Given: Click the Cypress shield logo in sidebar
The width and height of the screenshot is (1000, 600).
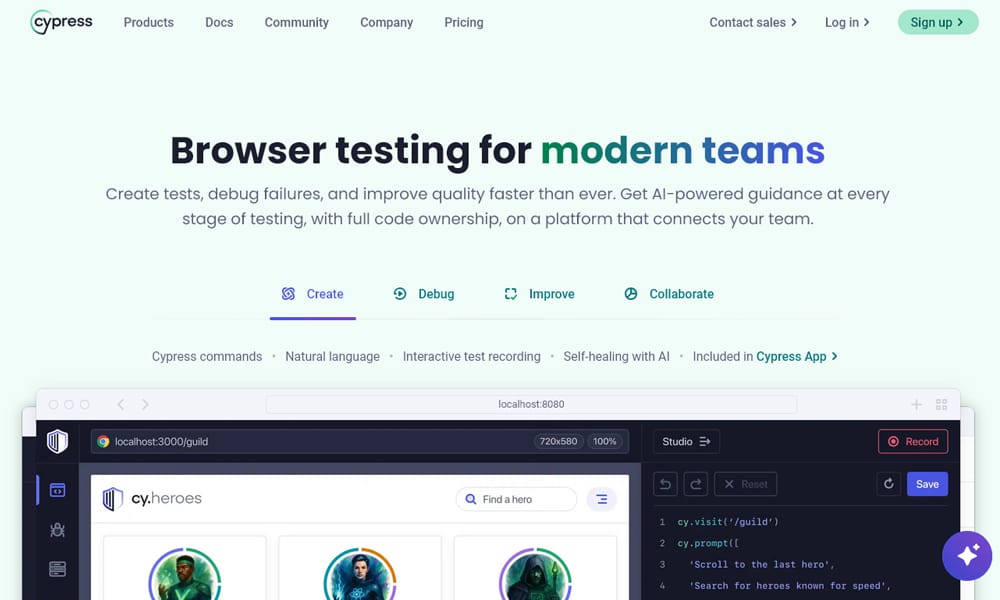Looking at the screenshot, I should [x=57, y=441].
